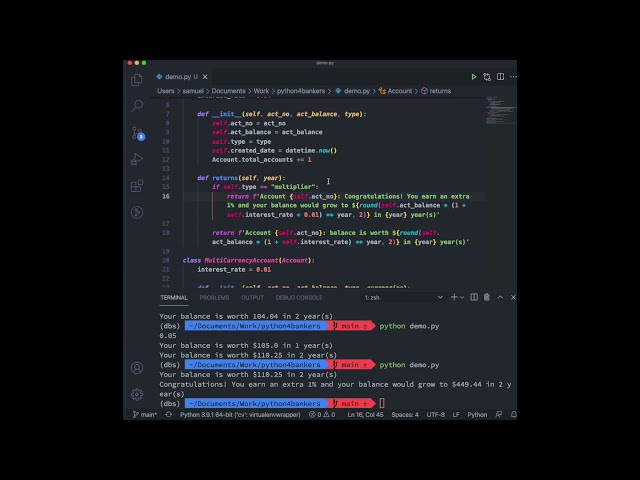Select the demo.py editor tab
The image size is (640, 480).
click(x=181, y=77)
